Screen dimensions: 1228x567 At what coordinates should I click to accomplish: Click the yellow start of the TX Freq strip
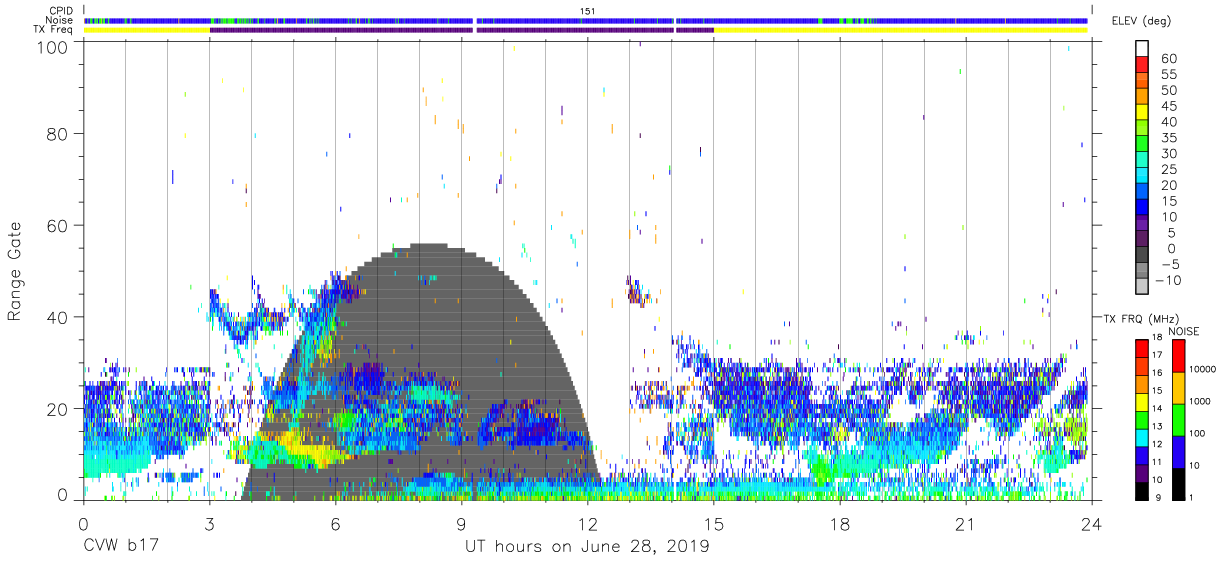point(147,30)
